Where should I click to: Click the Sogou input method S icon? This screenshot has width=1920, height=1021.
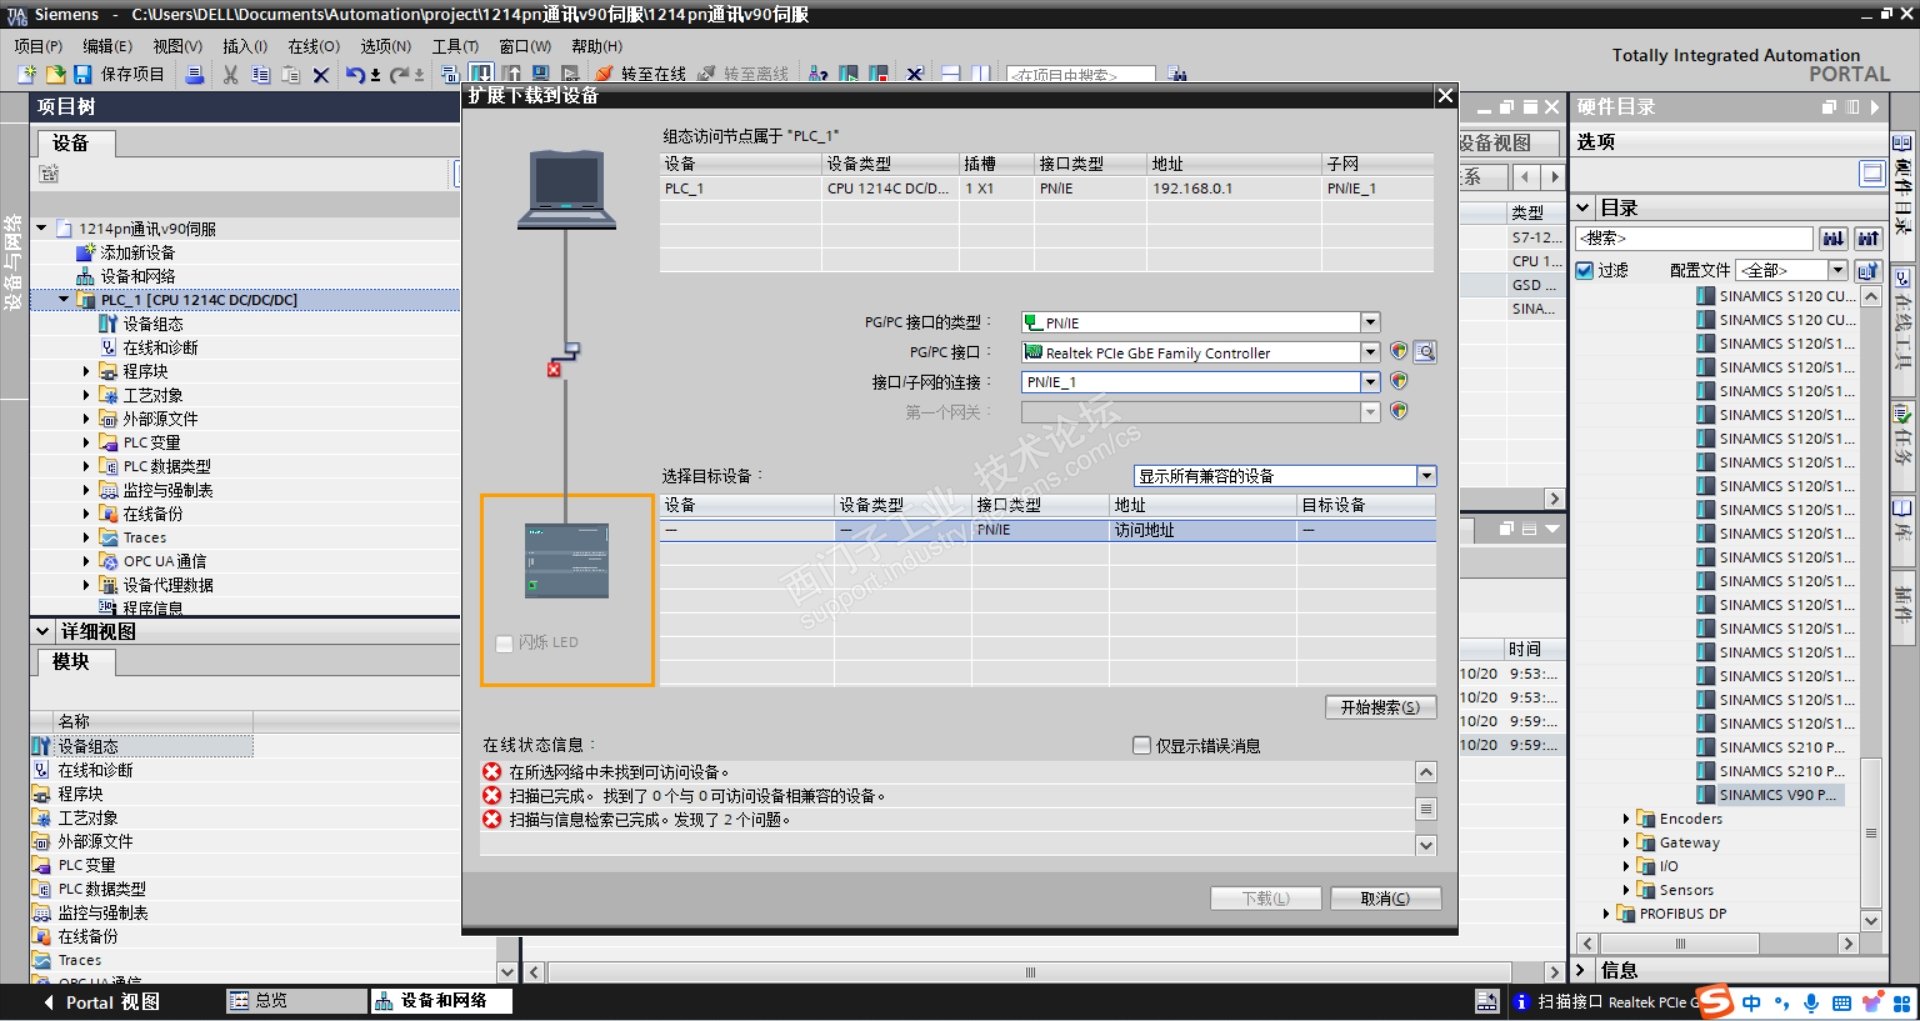point(1715,1001)
